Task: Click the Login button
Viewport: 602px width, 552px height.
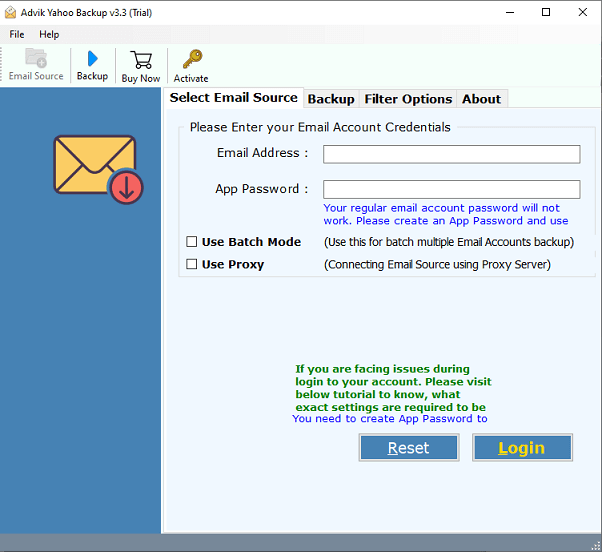Action: pyautogui.click(x=522, y=448)
